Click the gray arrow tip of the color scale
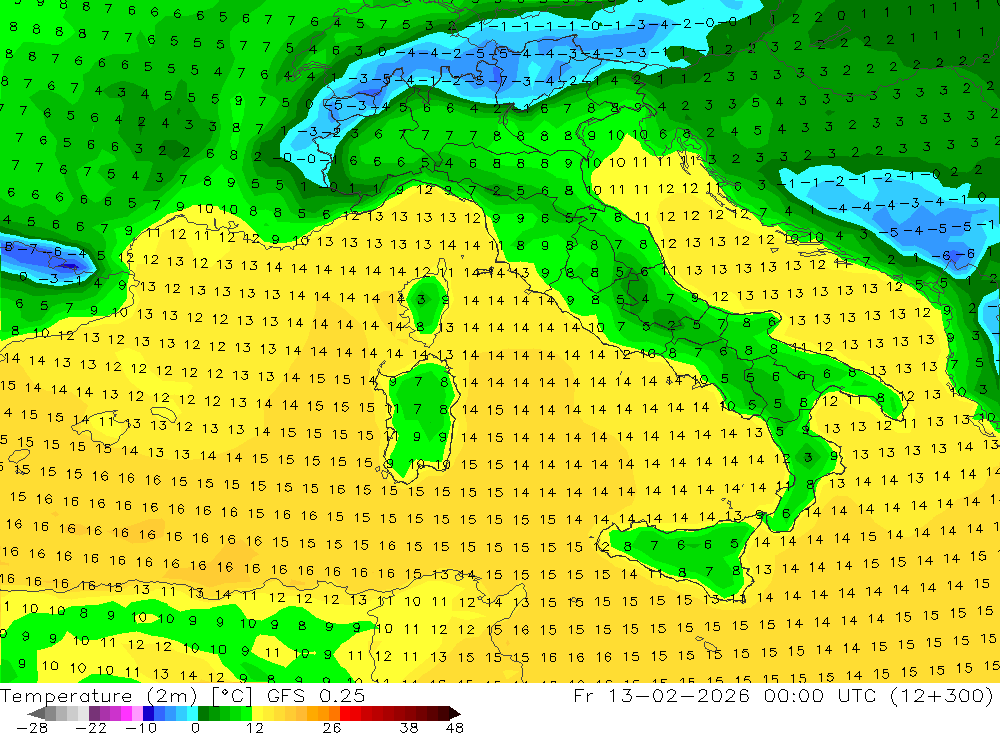The height and width of the screenshot is (733, 1000). tap(36, 714)
